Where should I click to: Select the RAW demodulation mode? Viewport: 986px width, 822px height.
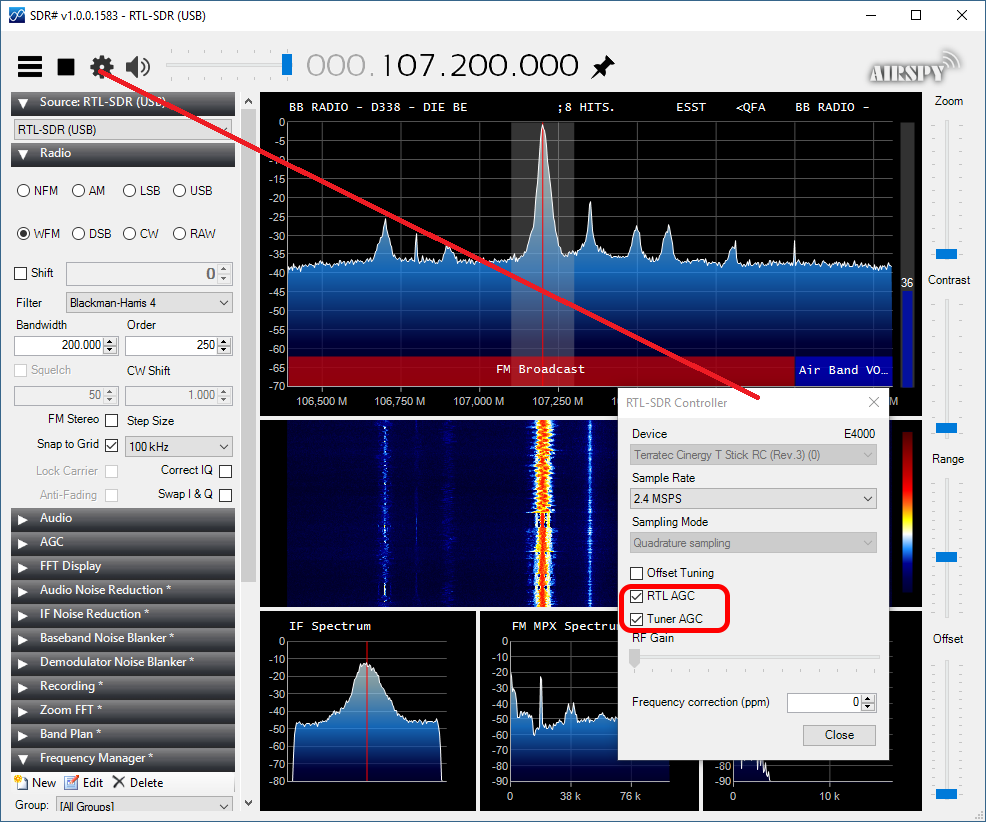pos(179,234)
